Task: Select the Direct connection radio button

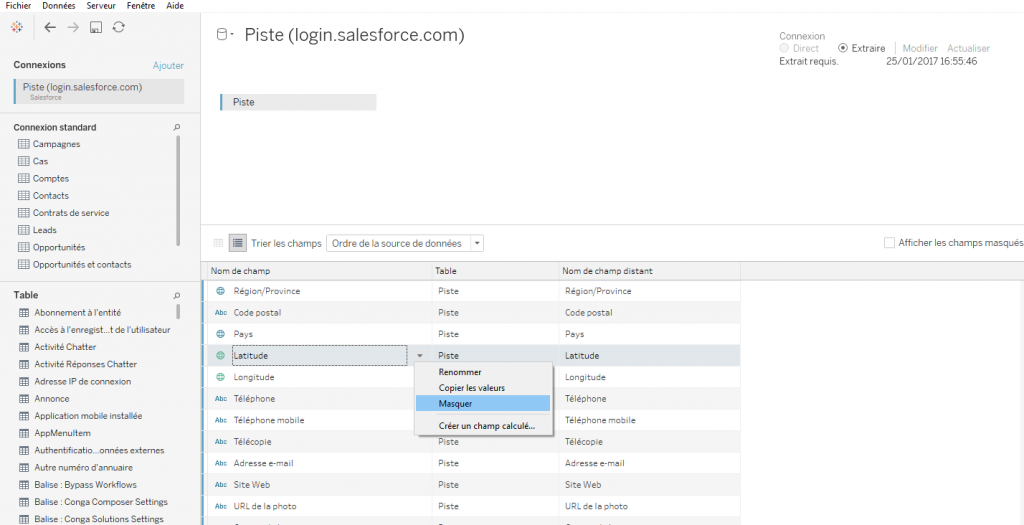Action: coord(784,48)
